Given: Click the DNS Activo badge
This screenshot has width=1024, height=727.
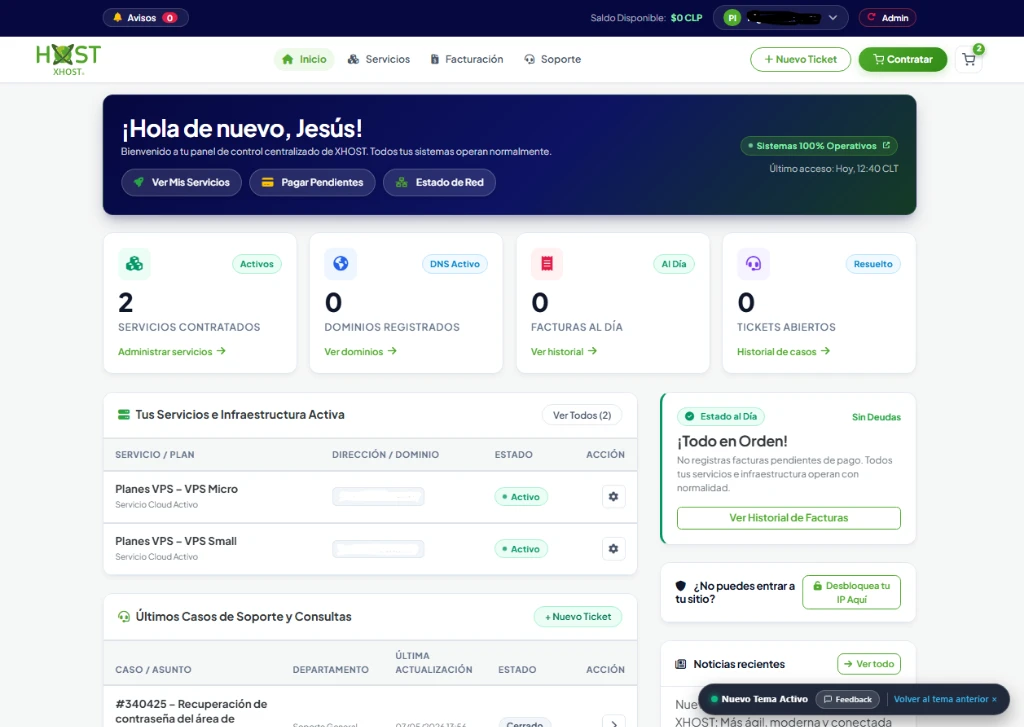Looking at the screenshot, I should point(455,264).
